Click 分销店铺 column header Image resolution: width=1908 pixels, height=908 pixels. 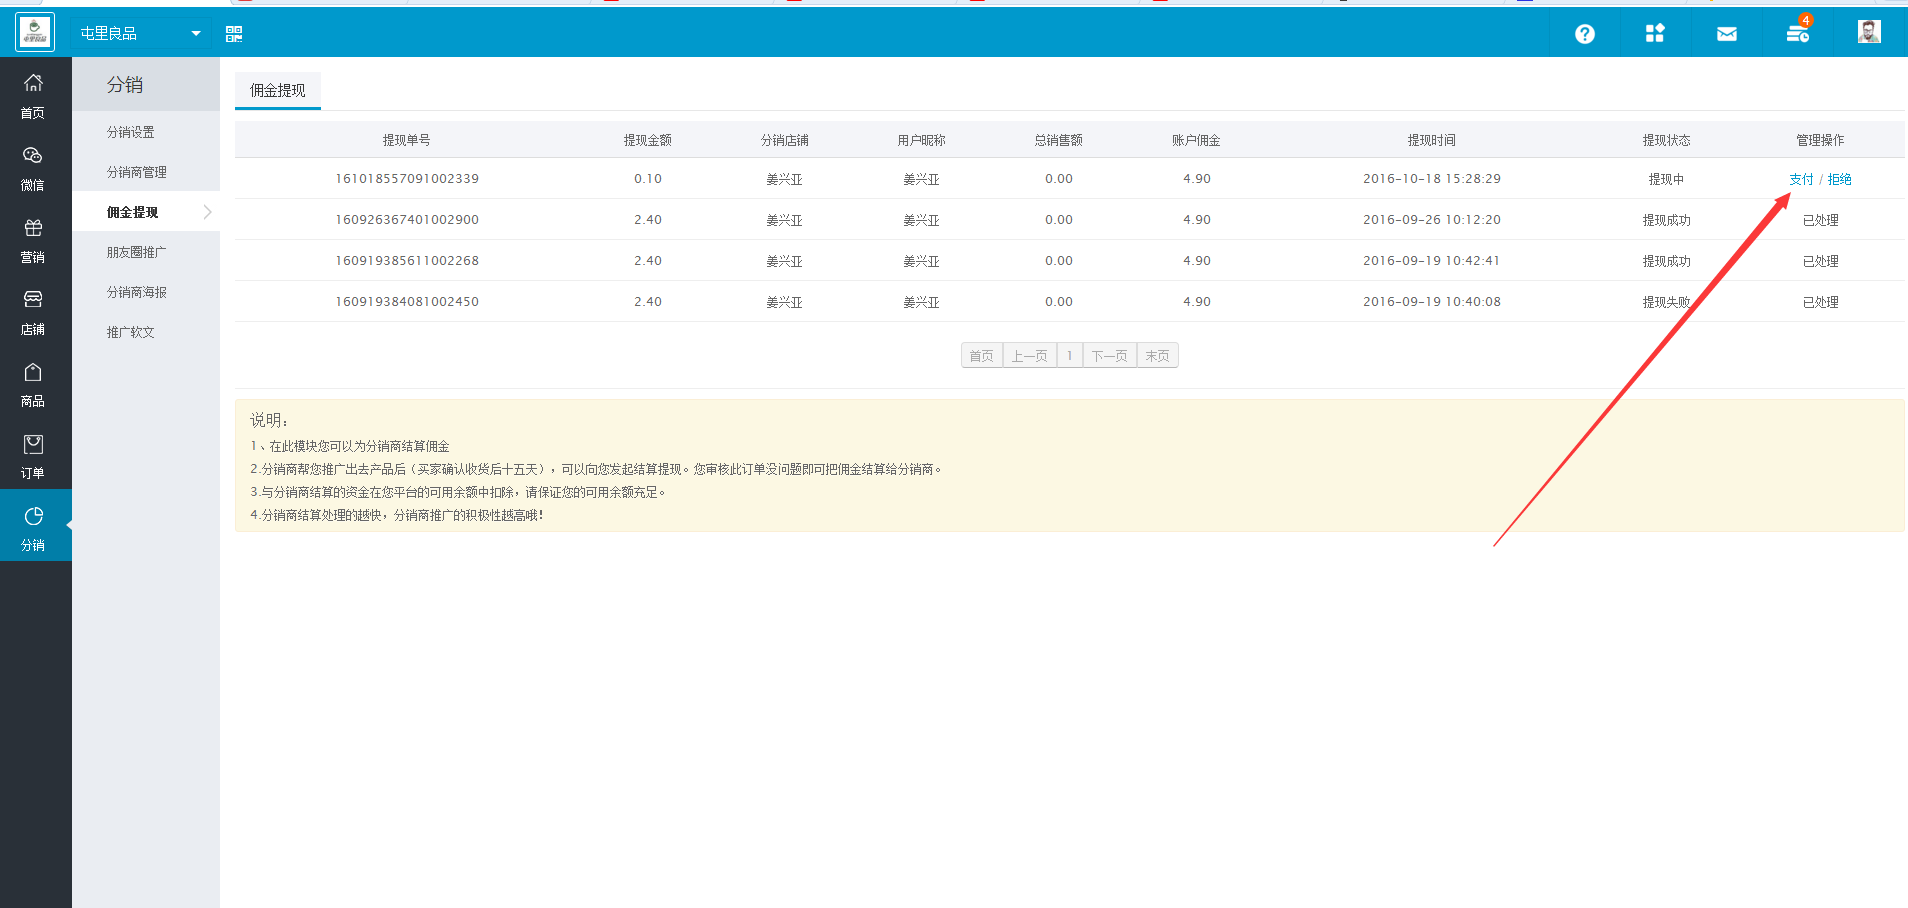[785, 140]
